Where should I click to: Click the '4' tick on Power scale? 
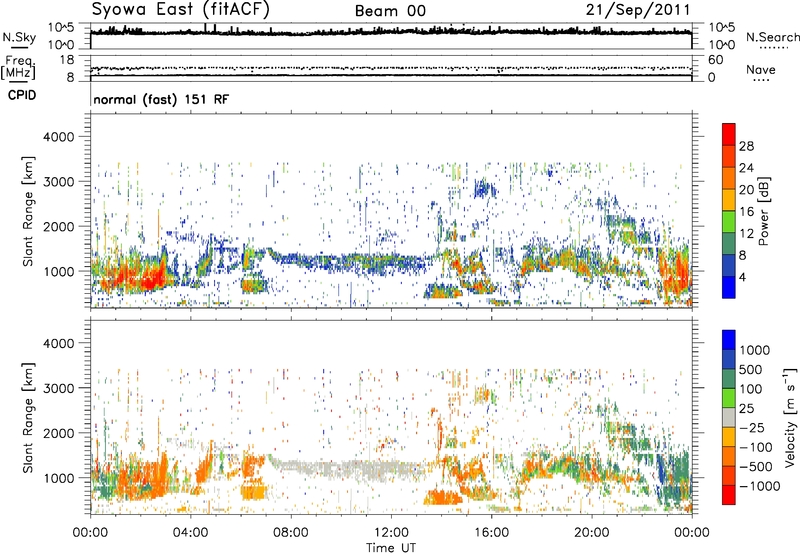click(742, 277)
